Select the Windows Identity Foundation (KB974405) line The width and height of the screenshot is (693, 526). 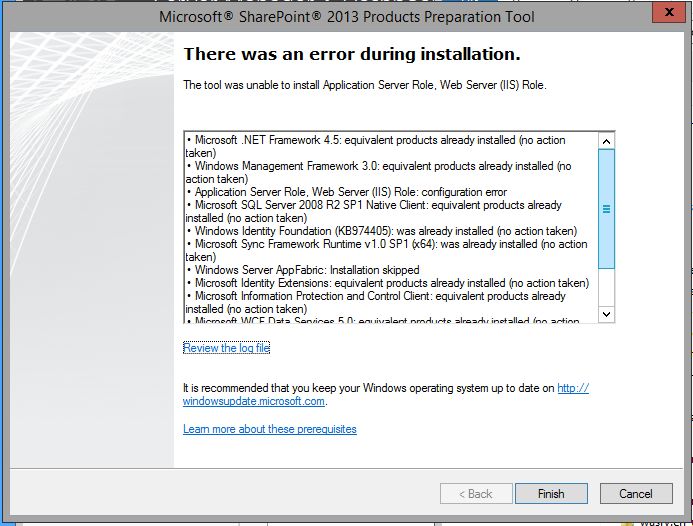click(x=381, y=231)
